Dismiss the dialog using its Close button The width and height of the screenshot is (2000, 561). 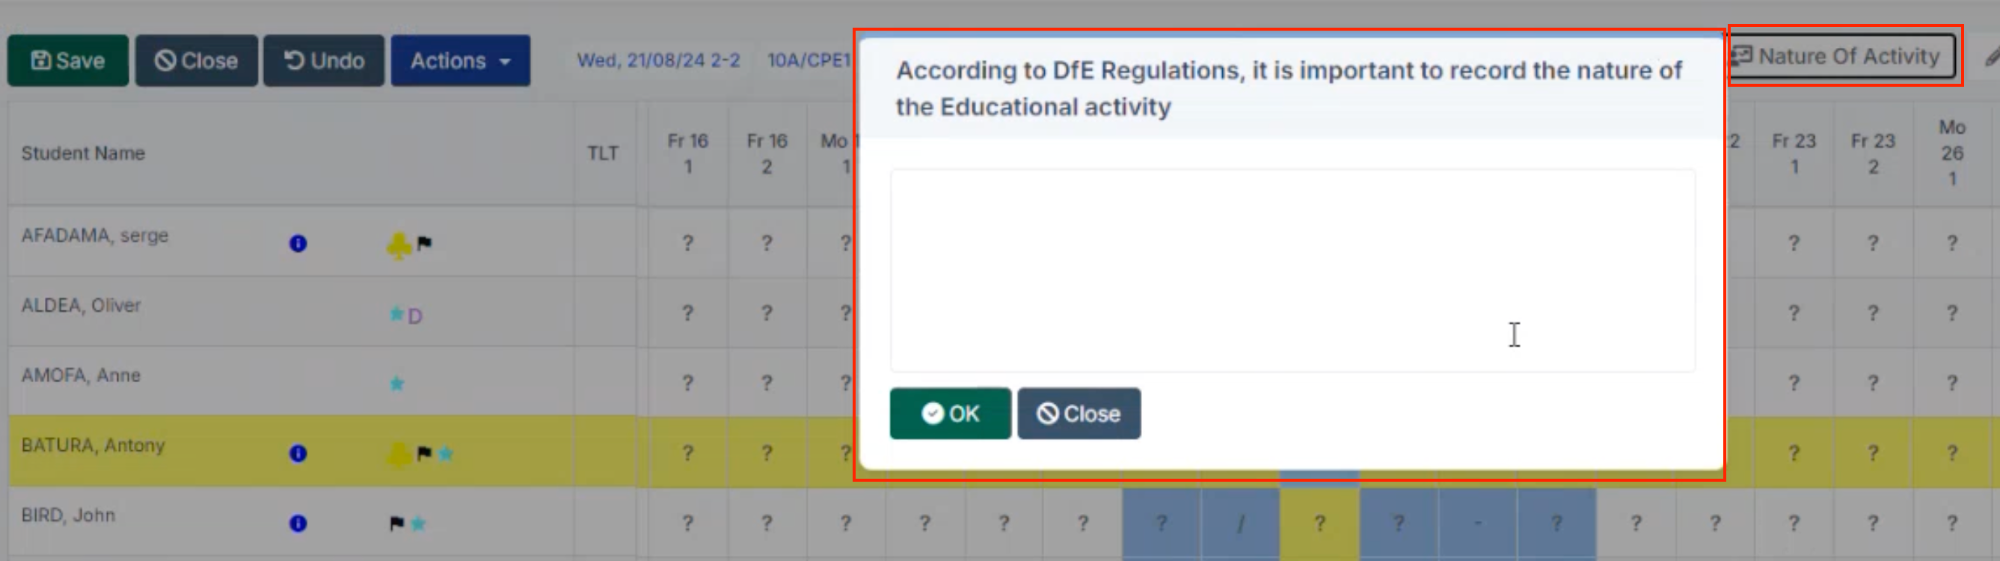1079,414
